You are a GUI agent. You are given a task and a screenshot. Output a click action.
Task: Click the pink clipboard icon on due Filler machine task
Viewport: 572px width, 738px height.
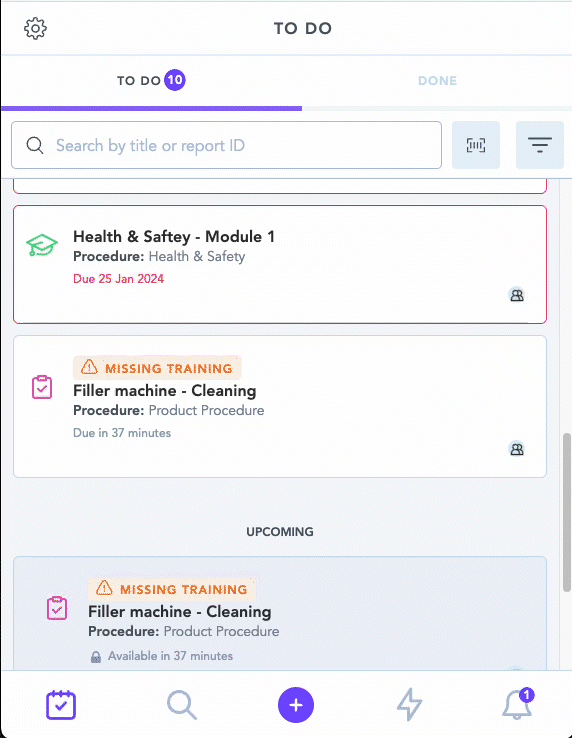(x=42, y=387)
